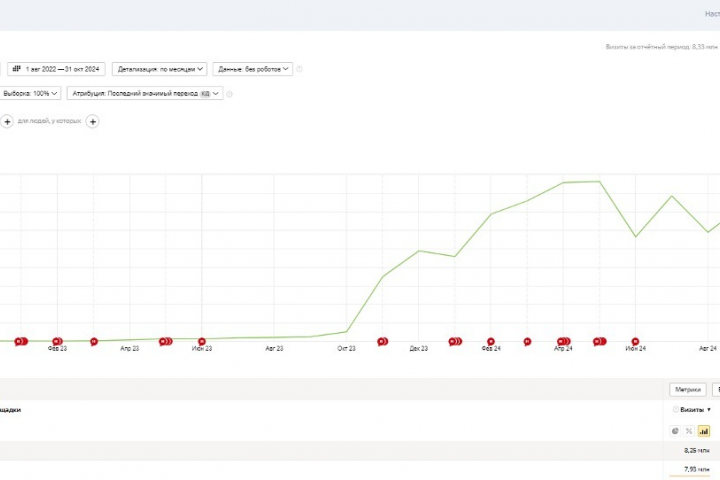Click plus button right of 'для людей, у которых'
This screenshot has height=480, width=720.
(x=92, y=121)
